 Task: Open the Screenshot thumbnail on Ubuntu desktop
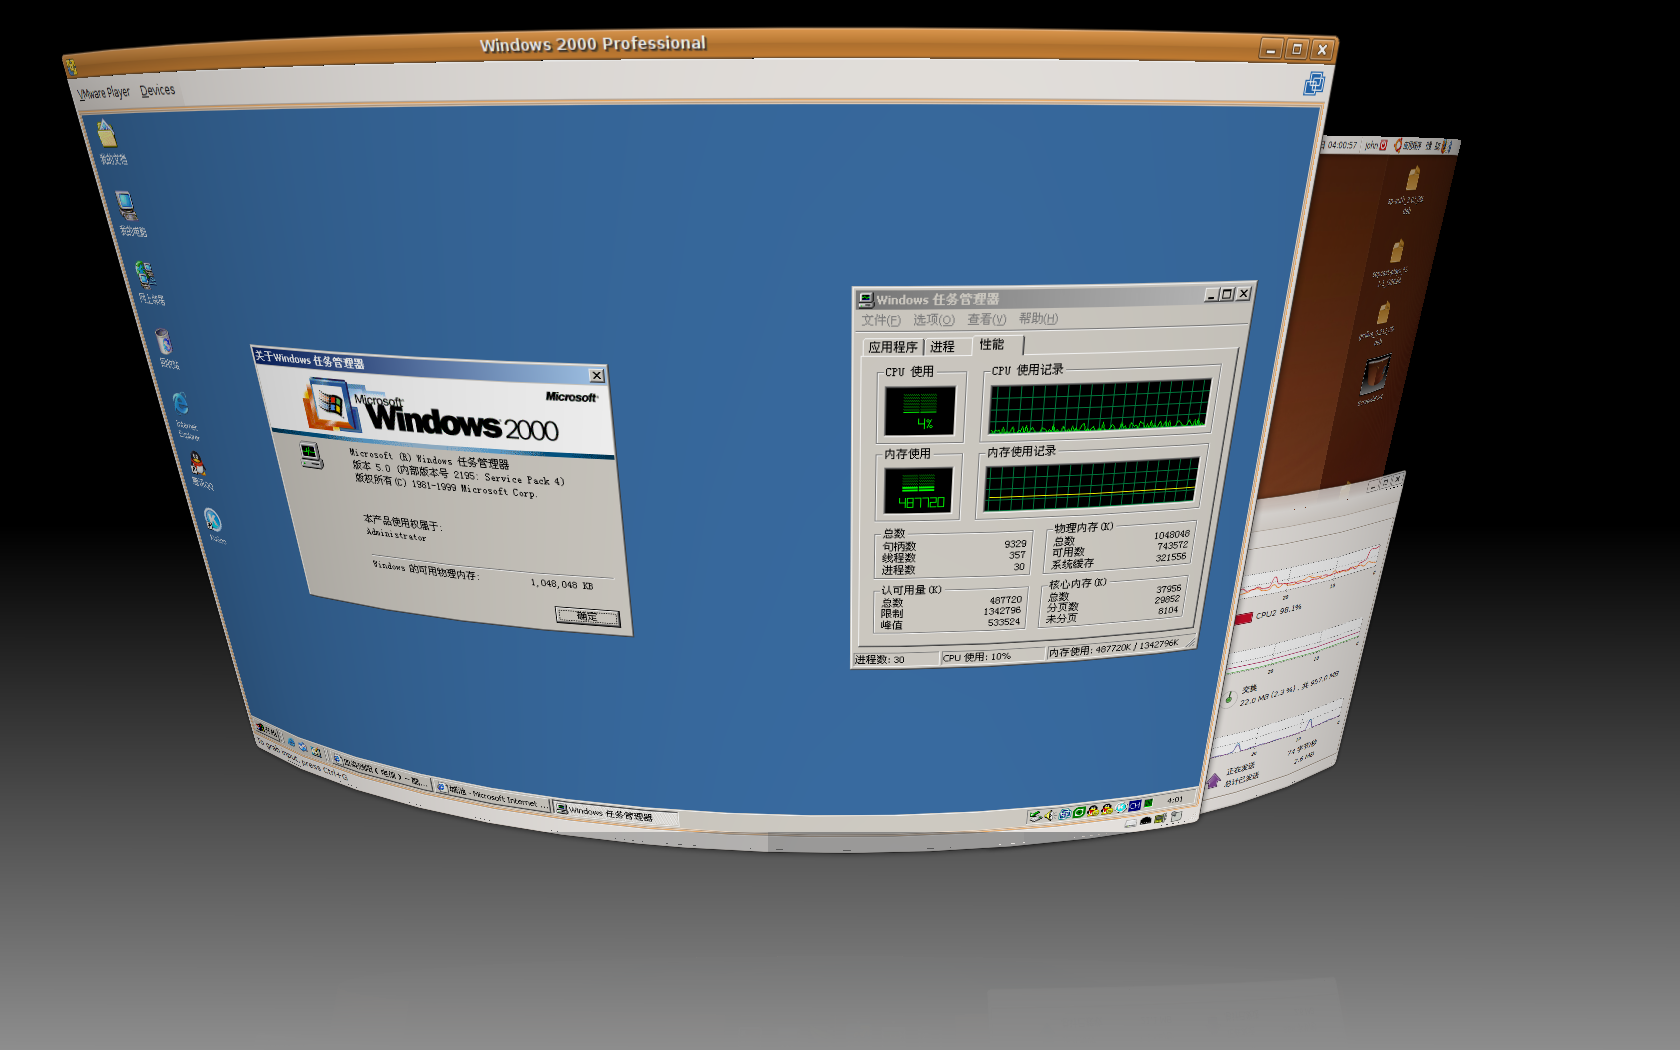click(1374, 377)
